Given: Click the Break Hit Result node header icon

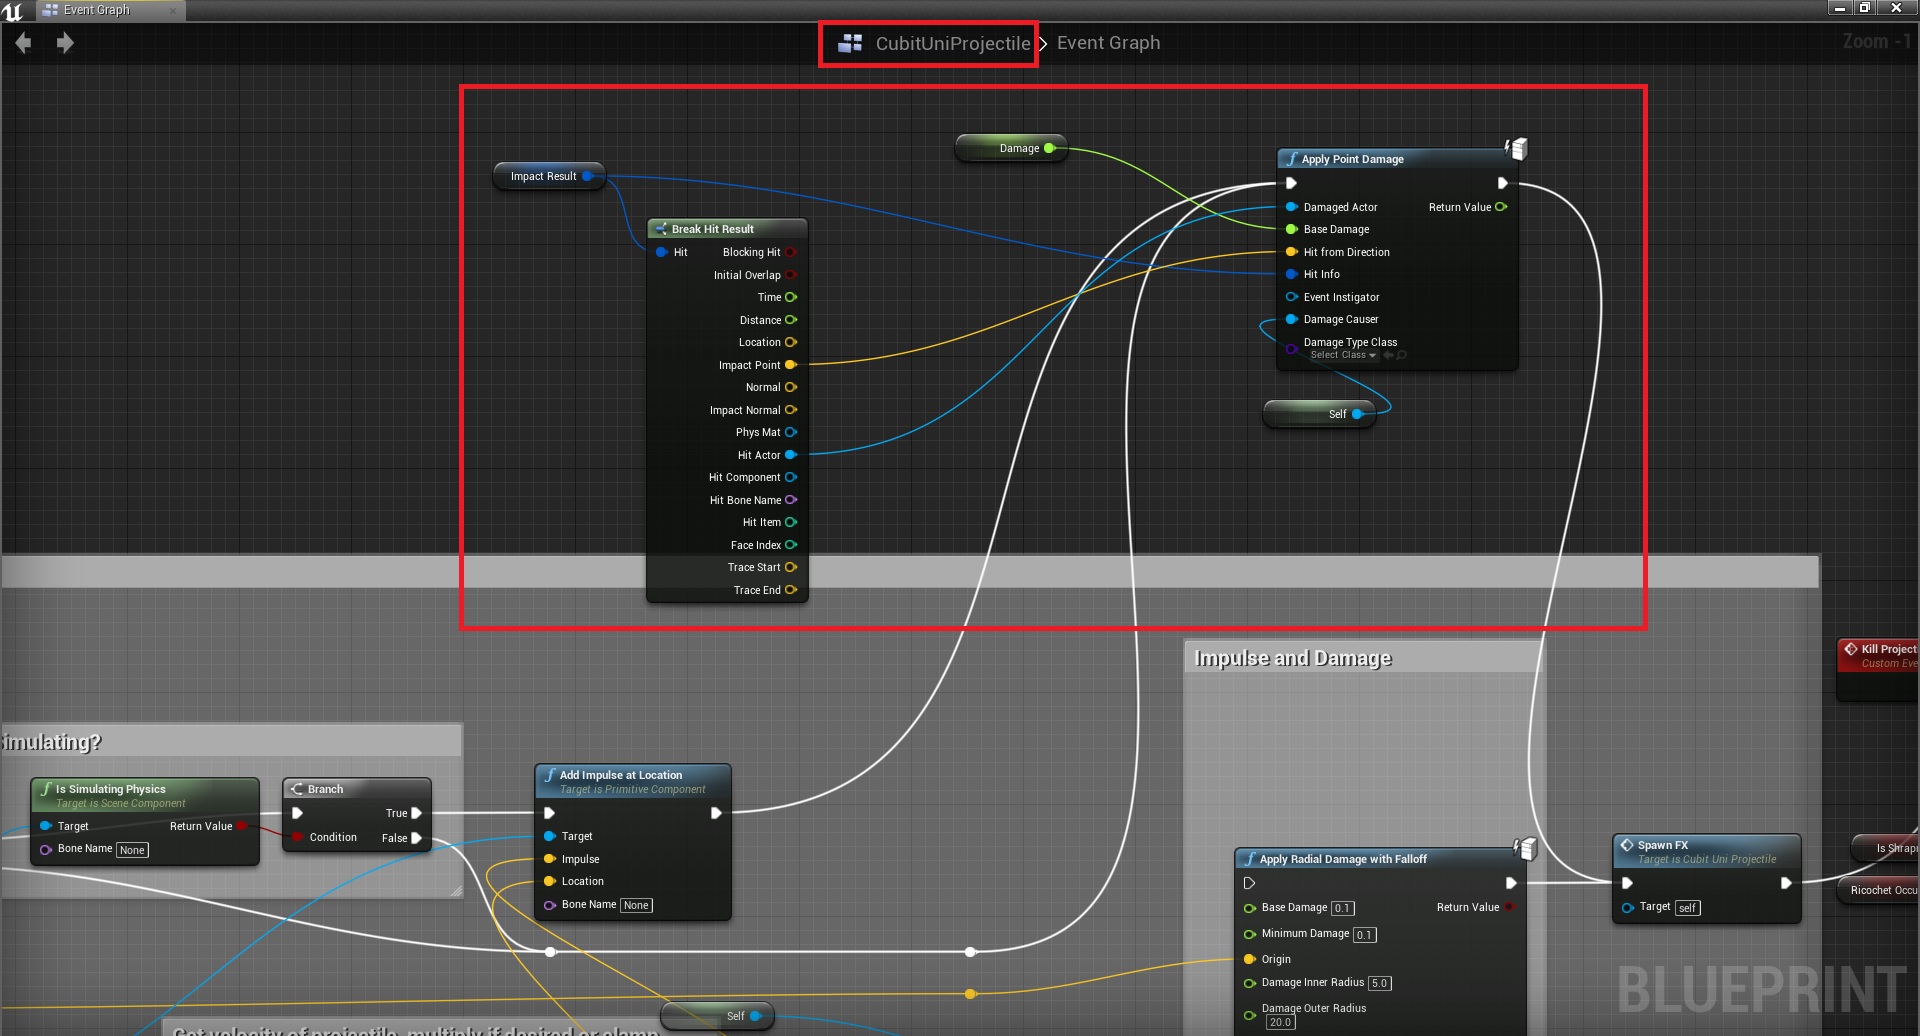Looking at the screenshot, I should pos(660,228).
